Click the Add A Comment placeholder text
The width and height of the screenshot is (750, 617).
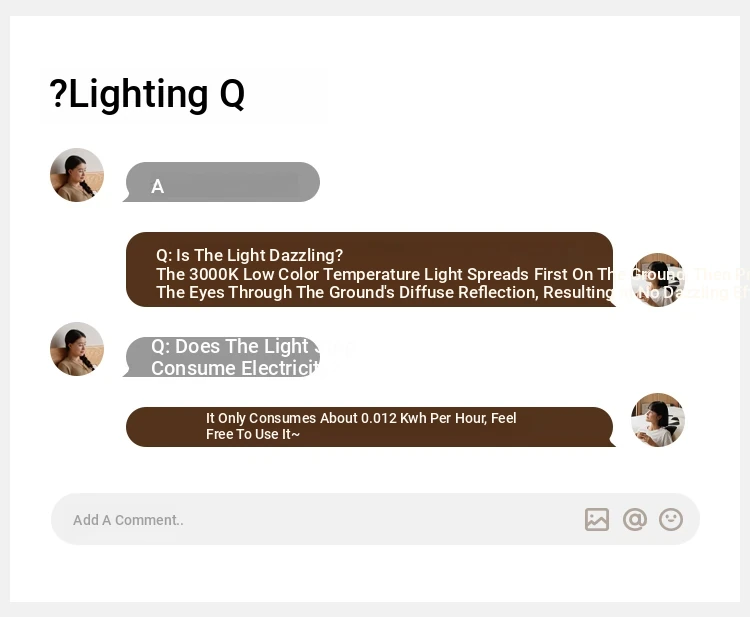tap(128, 520)
